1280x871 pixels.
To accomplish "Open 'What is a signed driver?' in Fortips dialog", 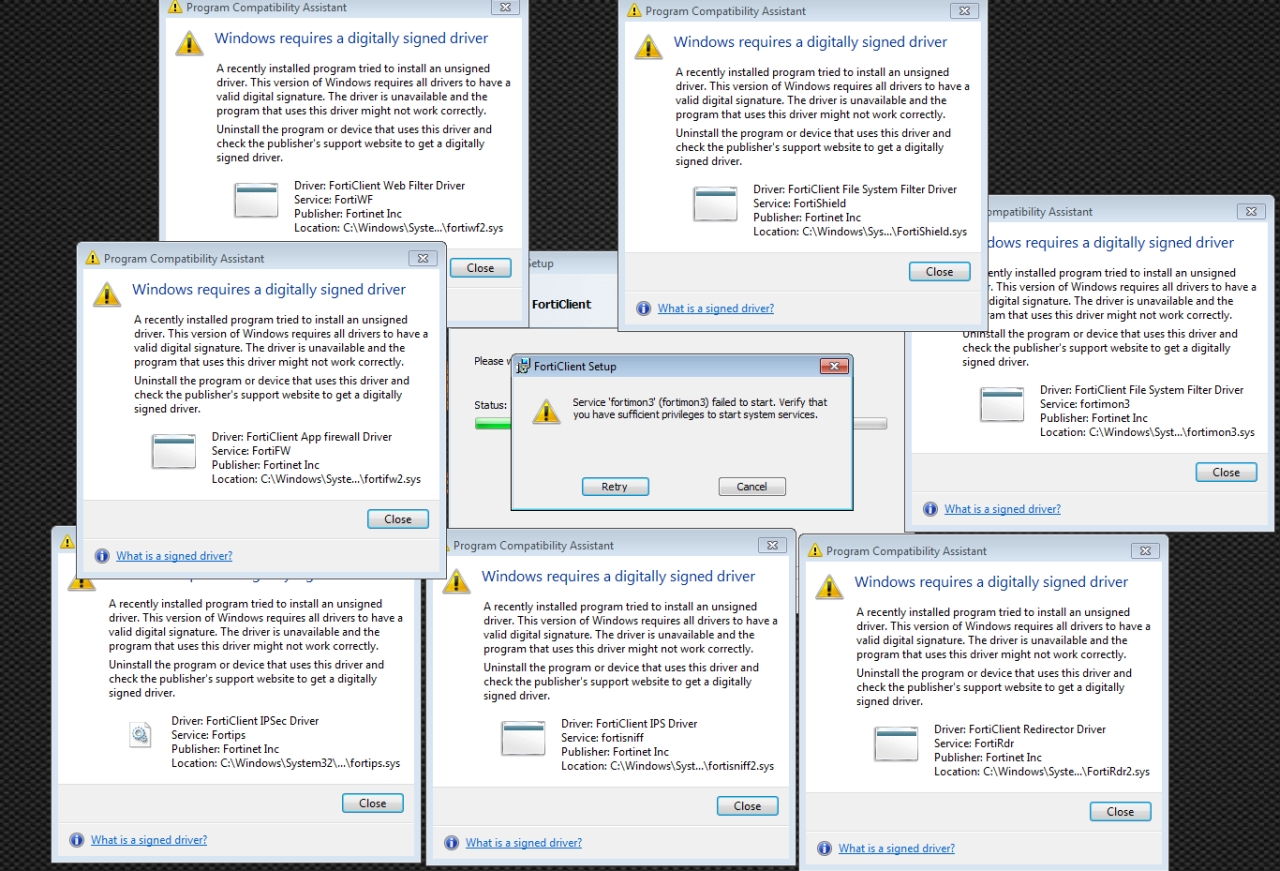I will tap(149, 841).
